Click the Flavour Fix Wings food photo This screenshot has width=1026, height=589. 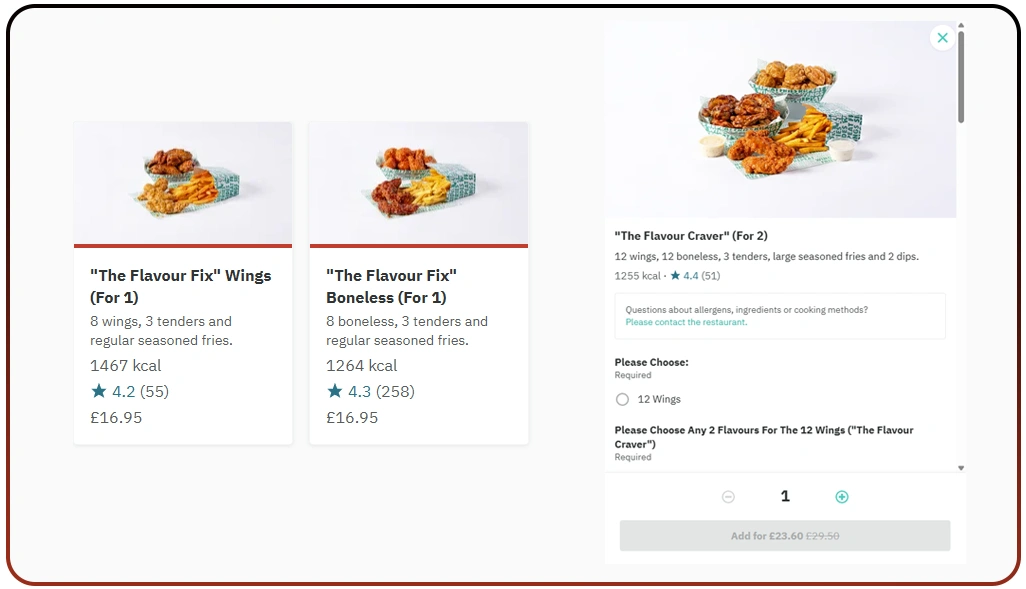(x=182, y=182)
